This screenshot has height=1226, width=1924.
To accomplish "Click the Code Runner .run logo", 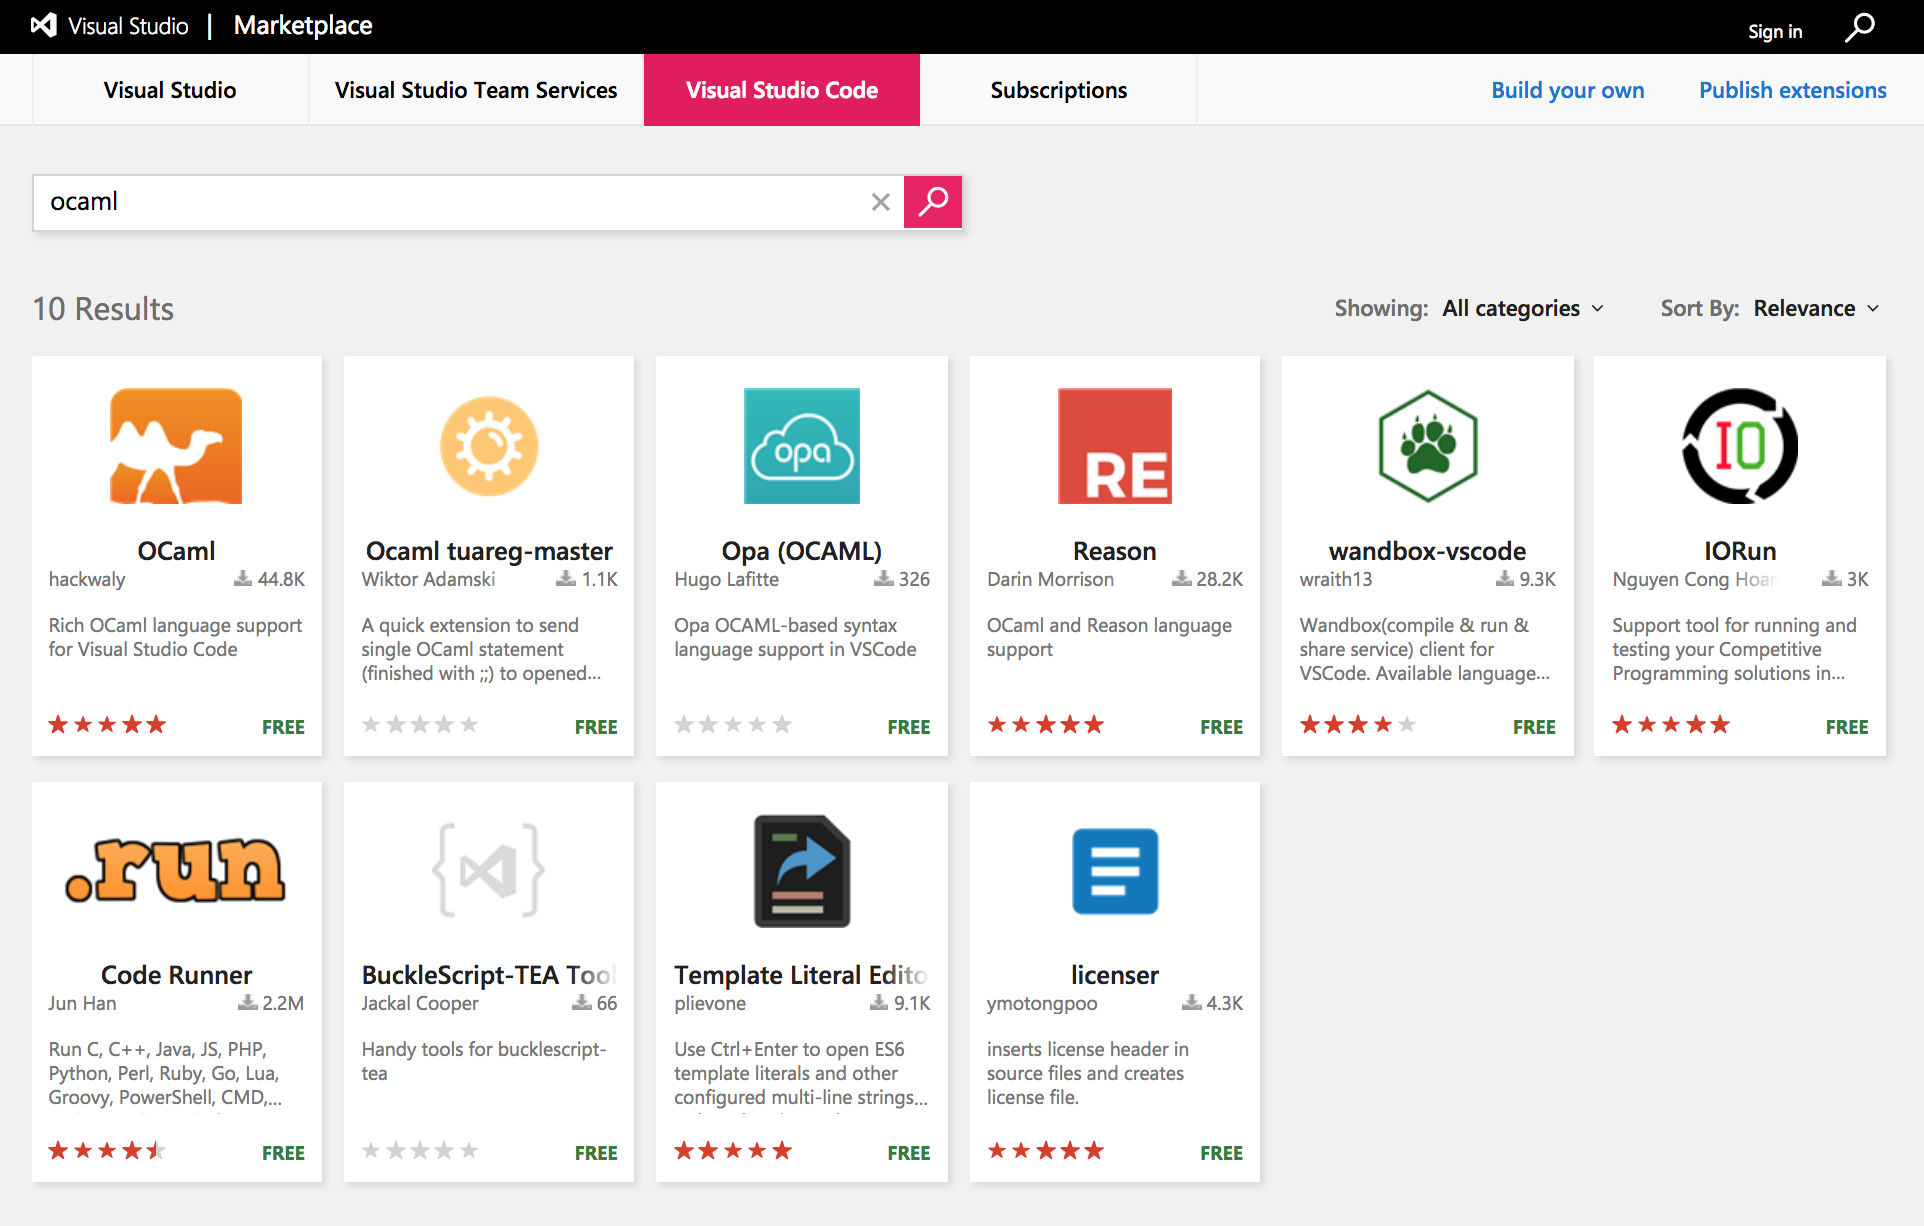I will tap(176, 870).
